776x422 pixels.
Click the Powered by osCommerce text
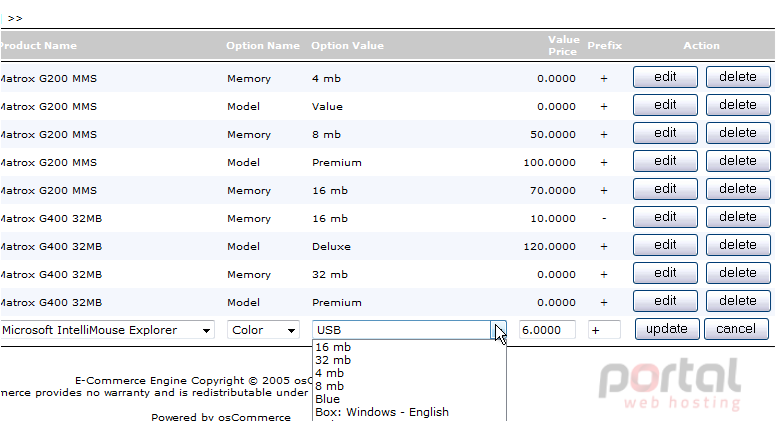[221, 418]
